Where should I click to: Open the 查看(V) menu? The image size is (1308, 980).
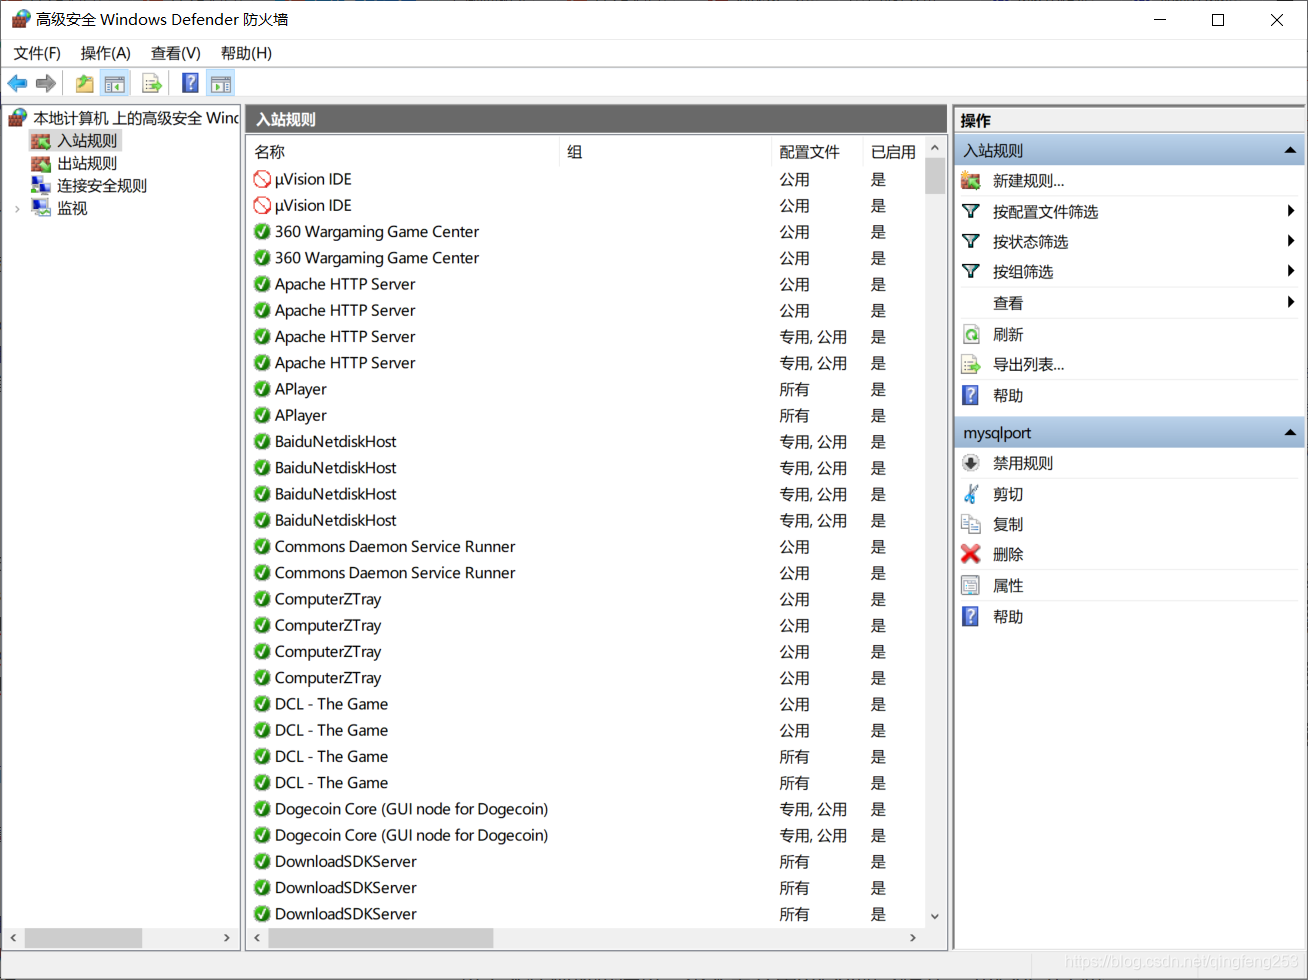tap(176, 53)
